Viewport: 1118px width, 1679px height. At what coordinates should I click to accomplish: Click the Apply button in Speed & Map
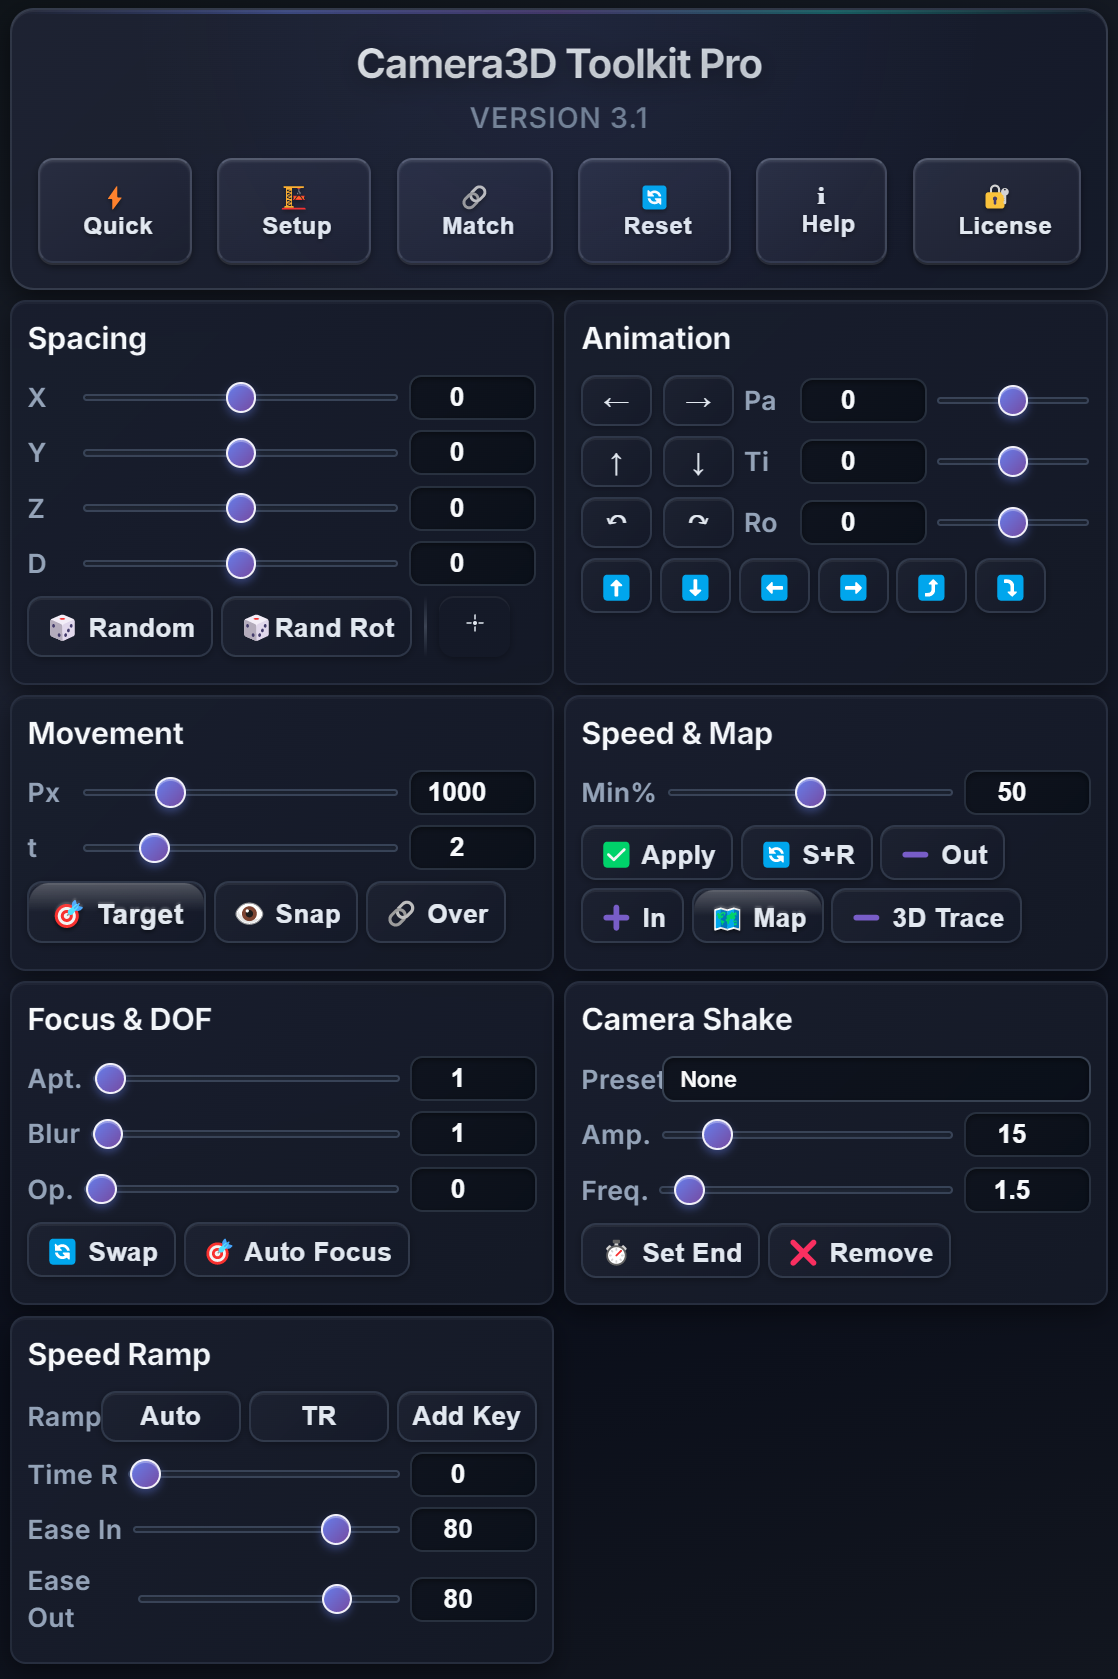pyautogui.click(x=656, y=853)
